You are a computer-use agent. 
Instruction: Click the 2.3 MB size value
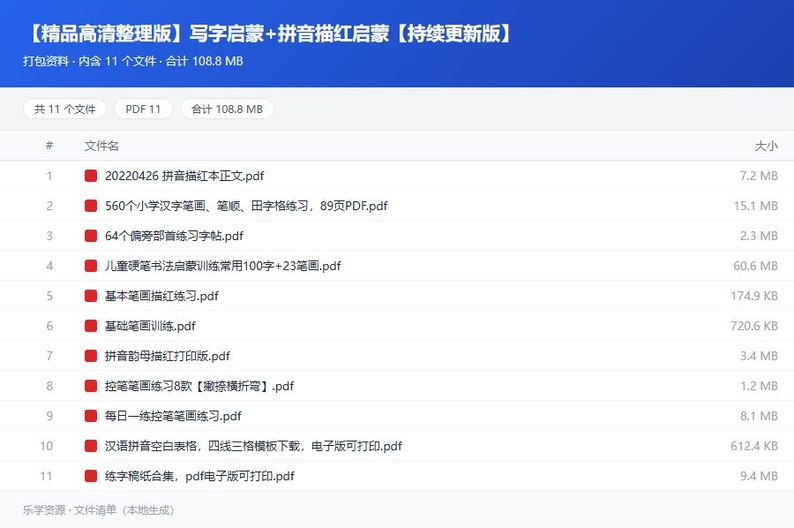[x=759, y=236]
